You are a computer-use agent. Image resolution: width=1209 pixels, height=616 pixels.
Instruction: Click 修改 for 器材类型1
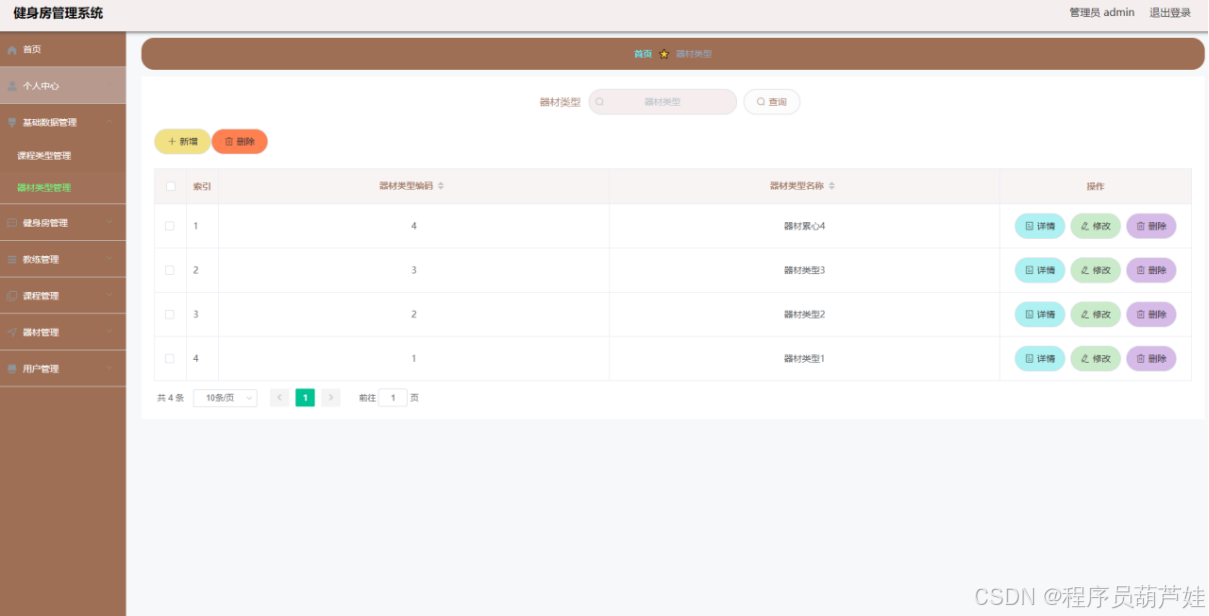tap(1096, 358)
